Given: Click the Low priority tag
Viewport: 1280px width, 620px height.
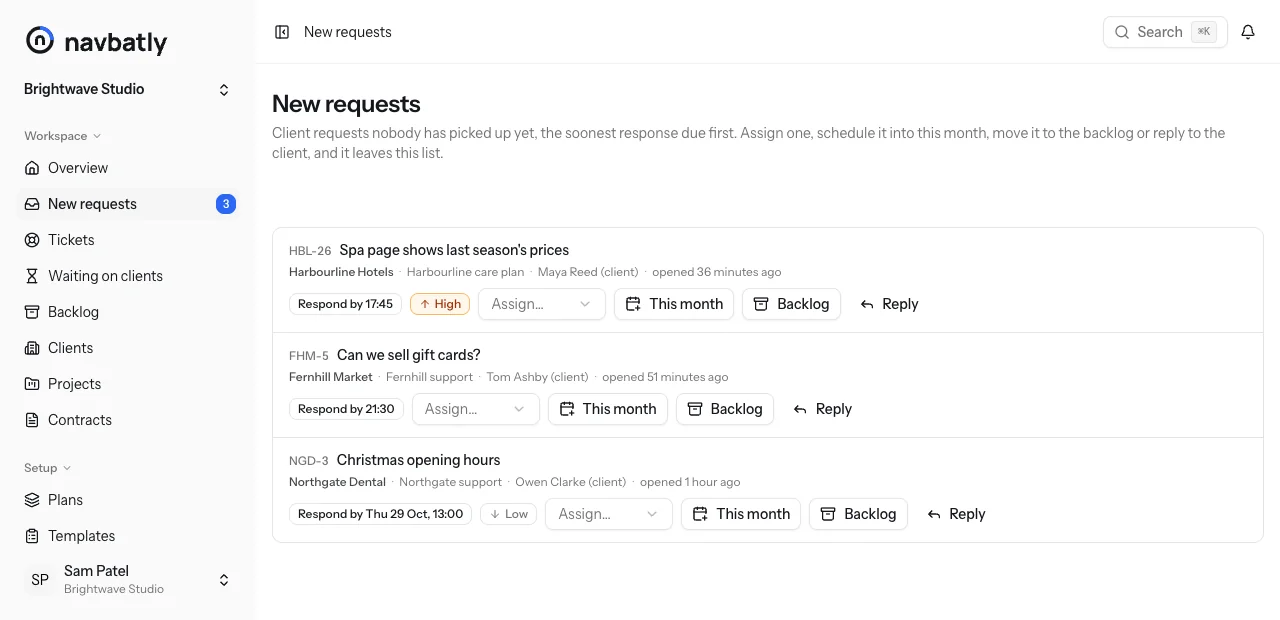Looking at the screenshot, I should click(508, 514).
